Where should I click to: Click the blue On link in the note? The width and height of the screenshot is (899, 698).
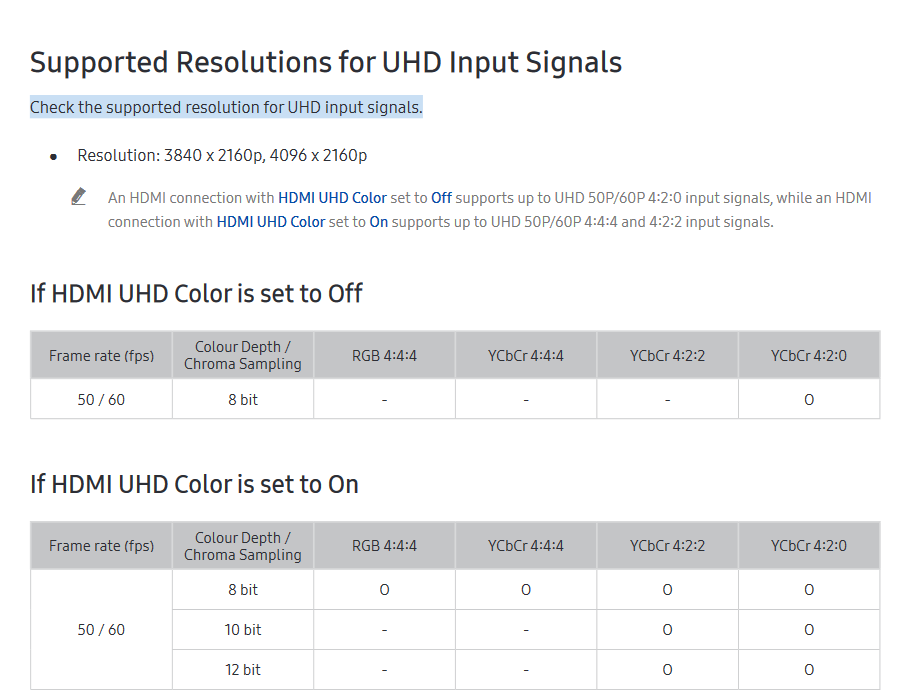pyautogui.click(x=378, y=222)
